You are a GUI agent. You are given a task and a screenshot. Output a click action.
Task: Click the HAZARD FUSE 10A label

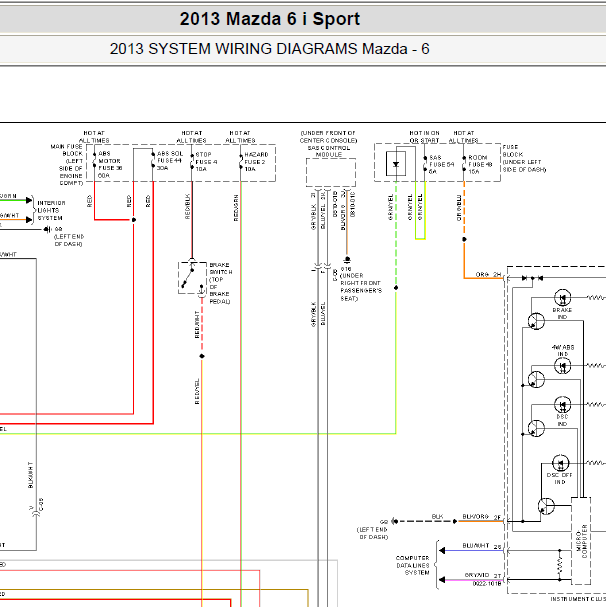tap(256, 161)
